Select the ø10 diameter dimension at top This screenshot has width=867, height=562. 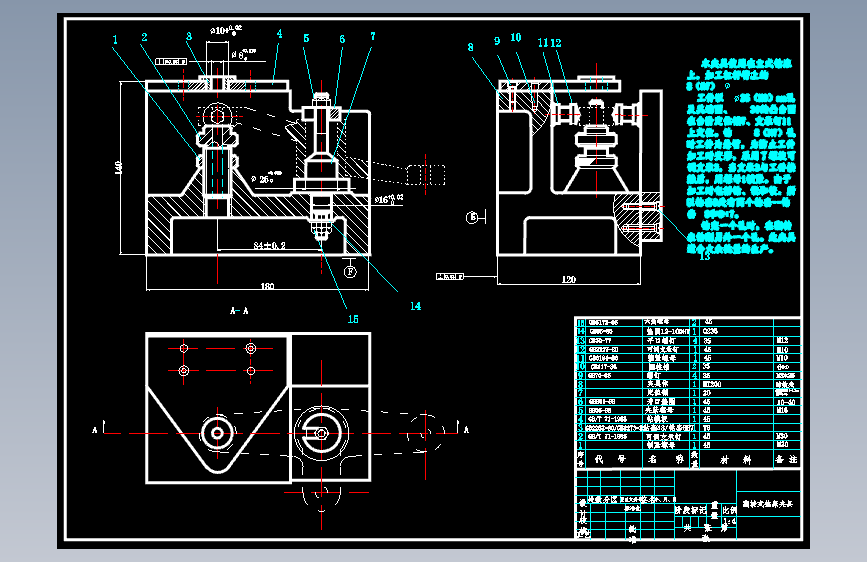coord(226,30)
